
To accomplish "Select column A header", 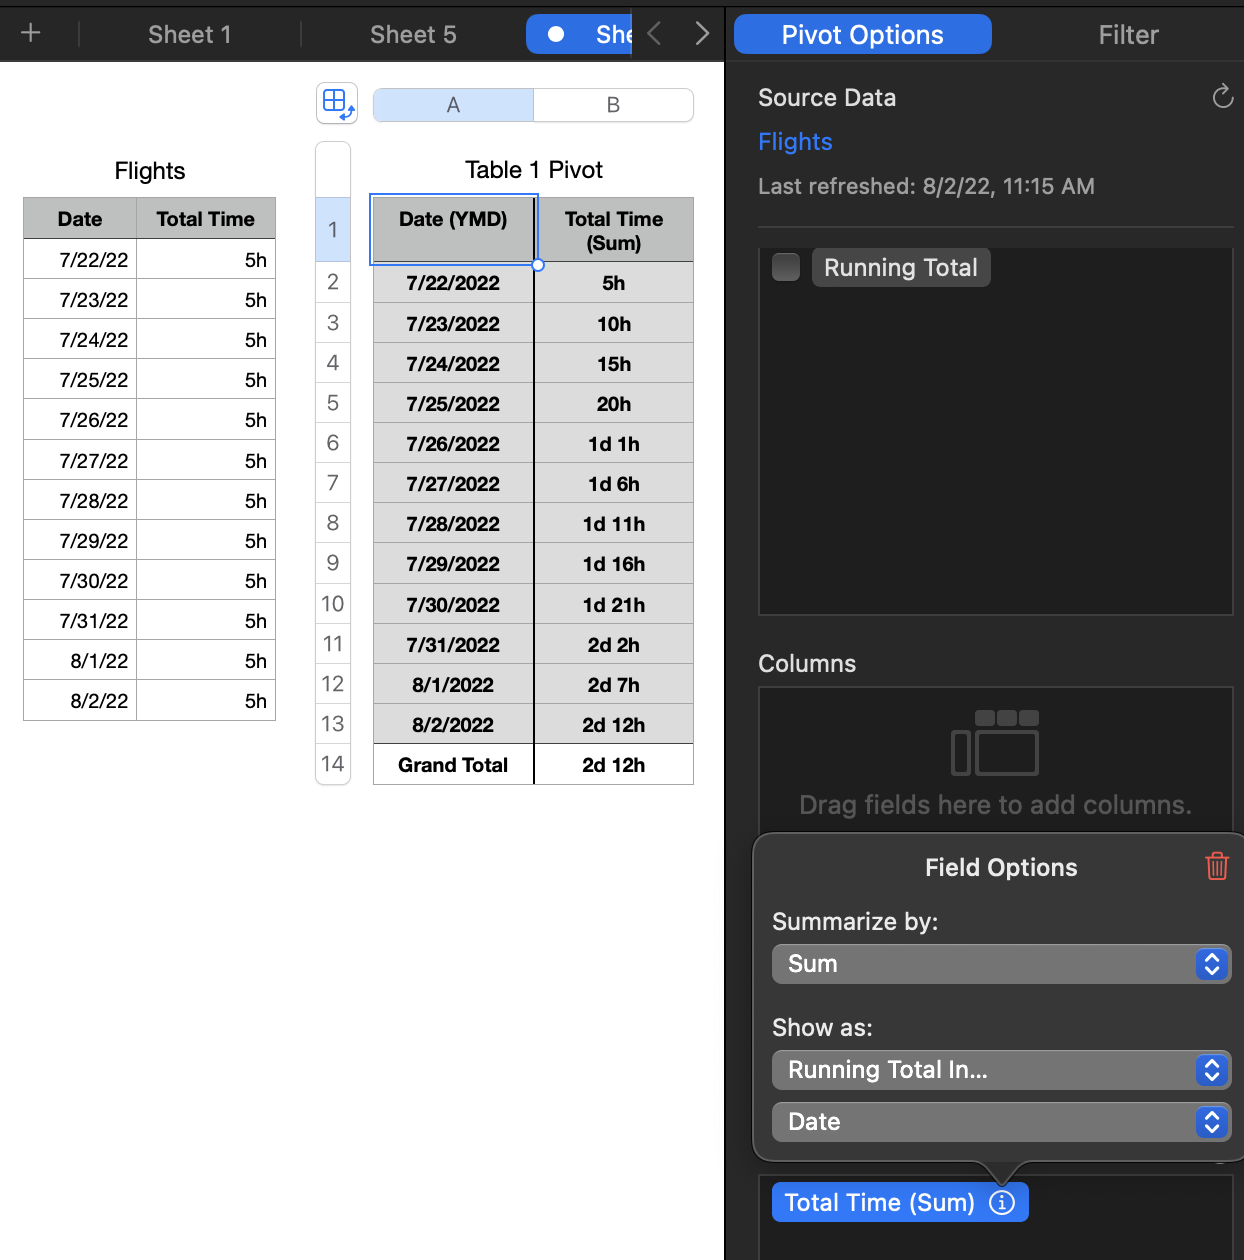I will pyautogui.click(x=453, y=105).
